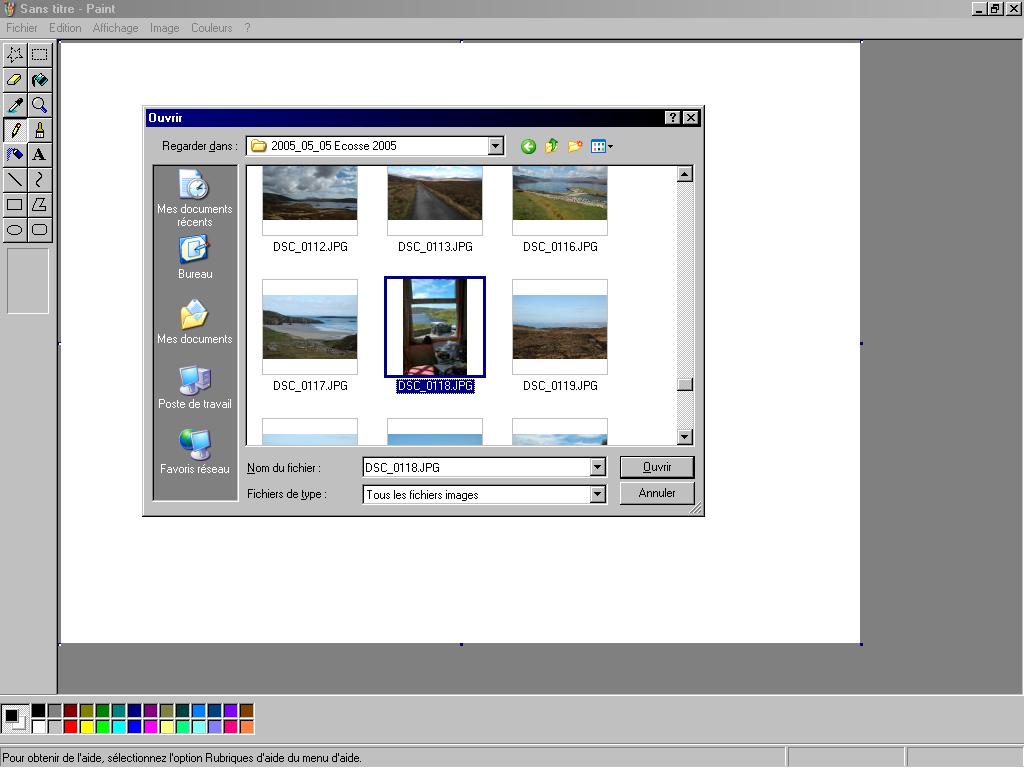Screen dimensions: 1024x768
Task: Select the Fill bucket tool
Action: (x=39, y=80)
